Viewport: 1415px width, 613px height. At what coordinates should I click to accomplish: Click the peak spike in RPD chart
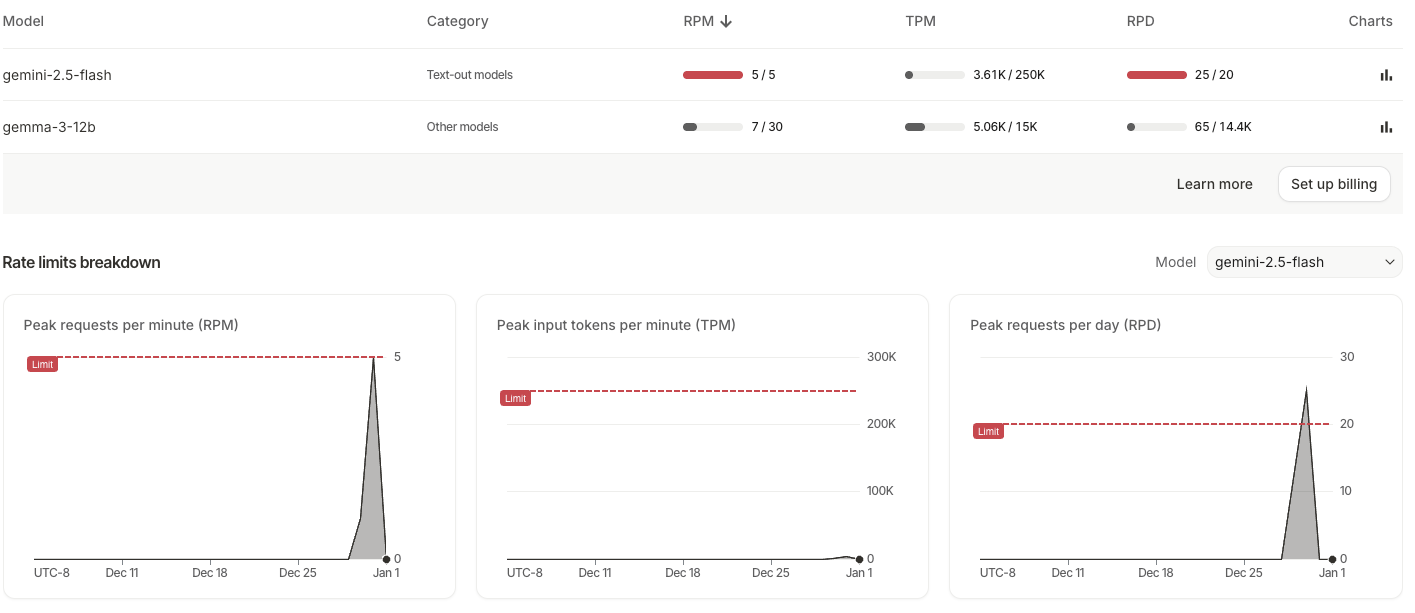pyautogui.click(x=1306, y=390)
